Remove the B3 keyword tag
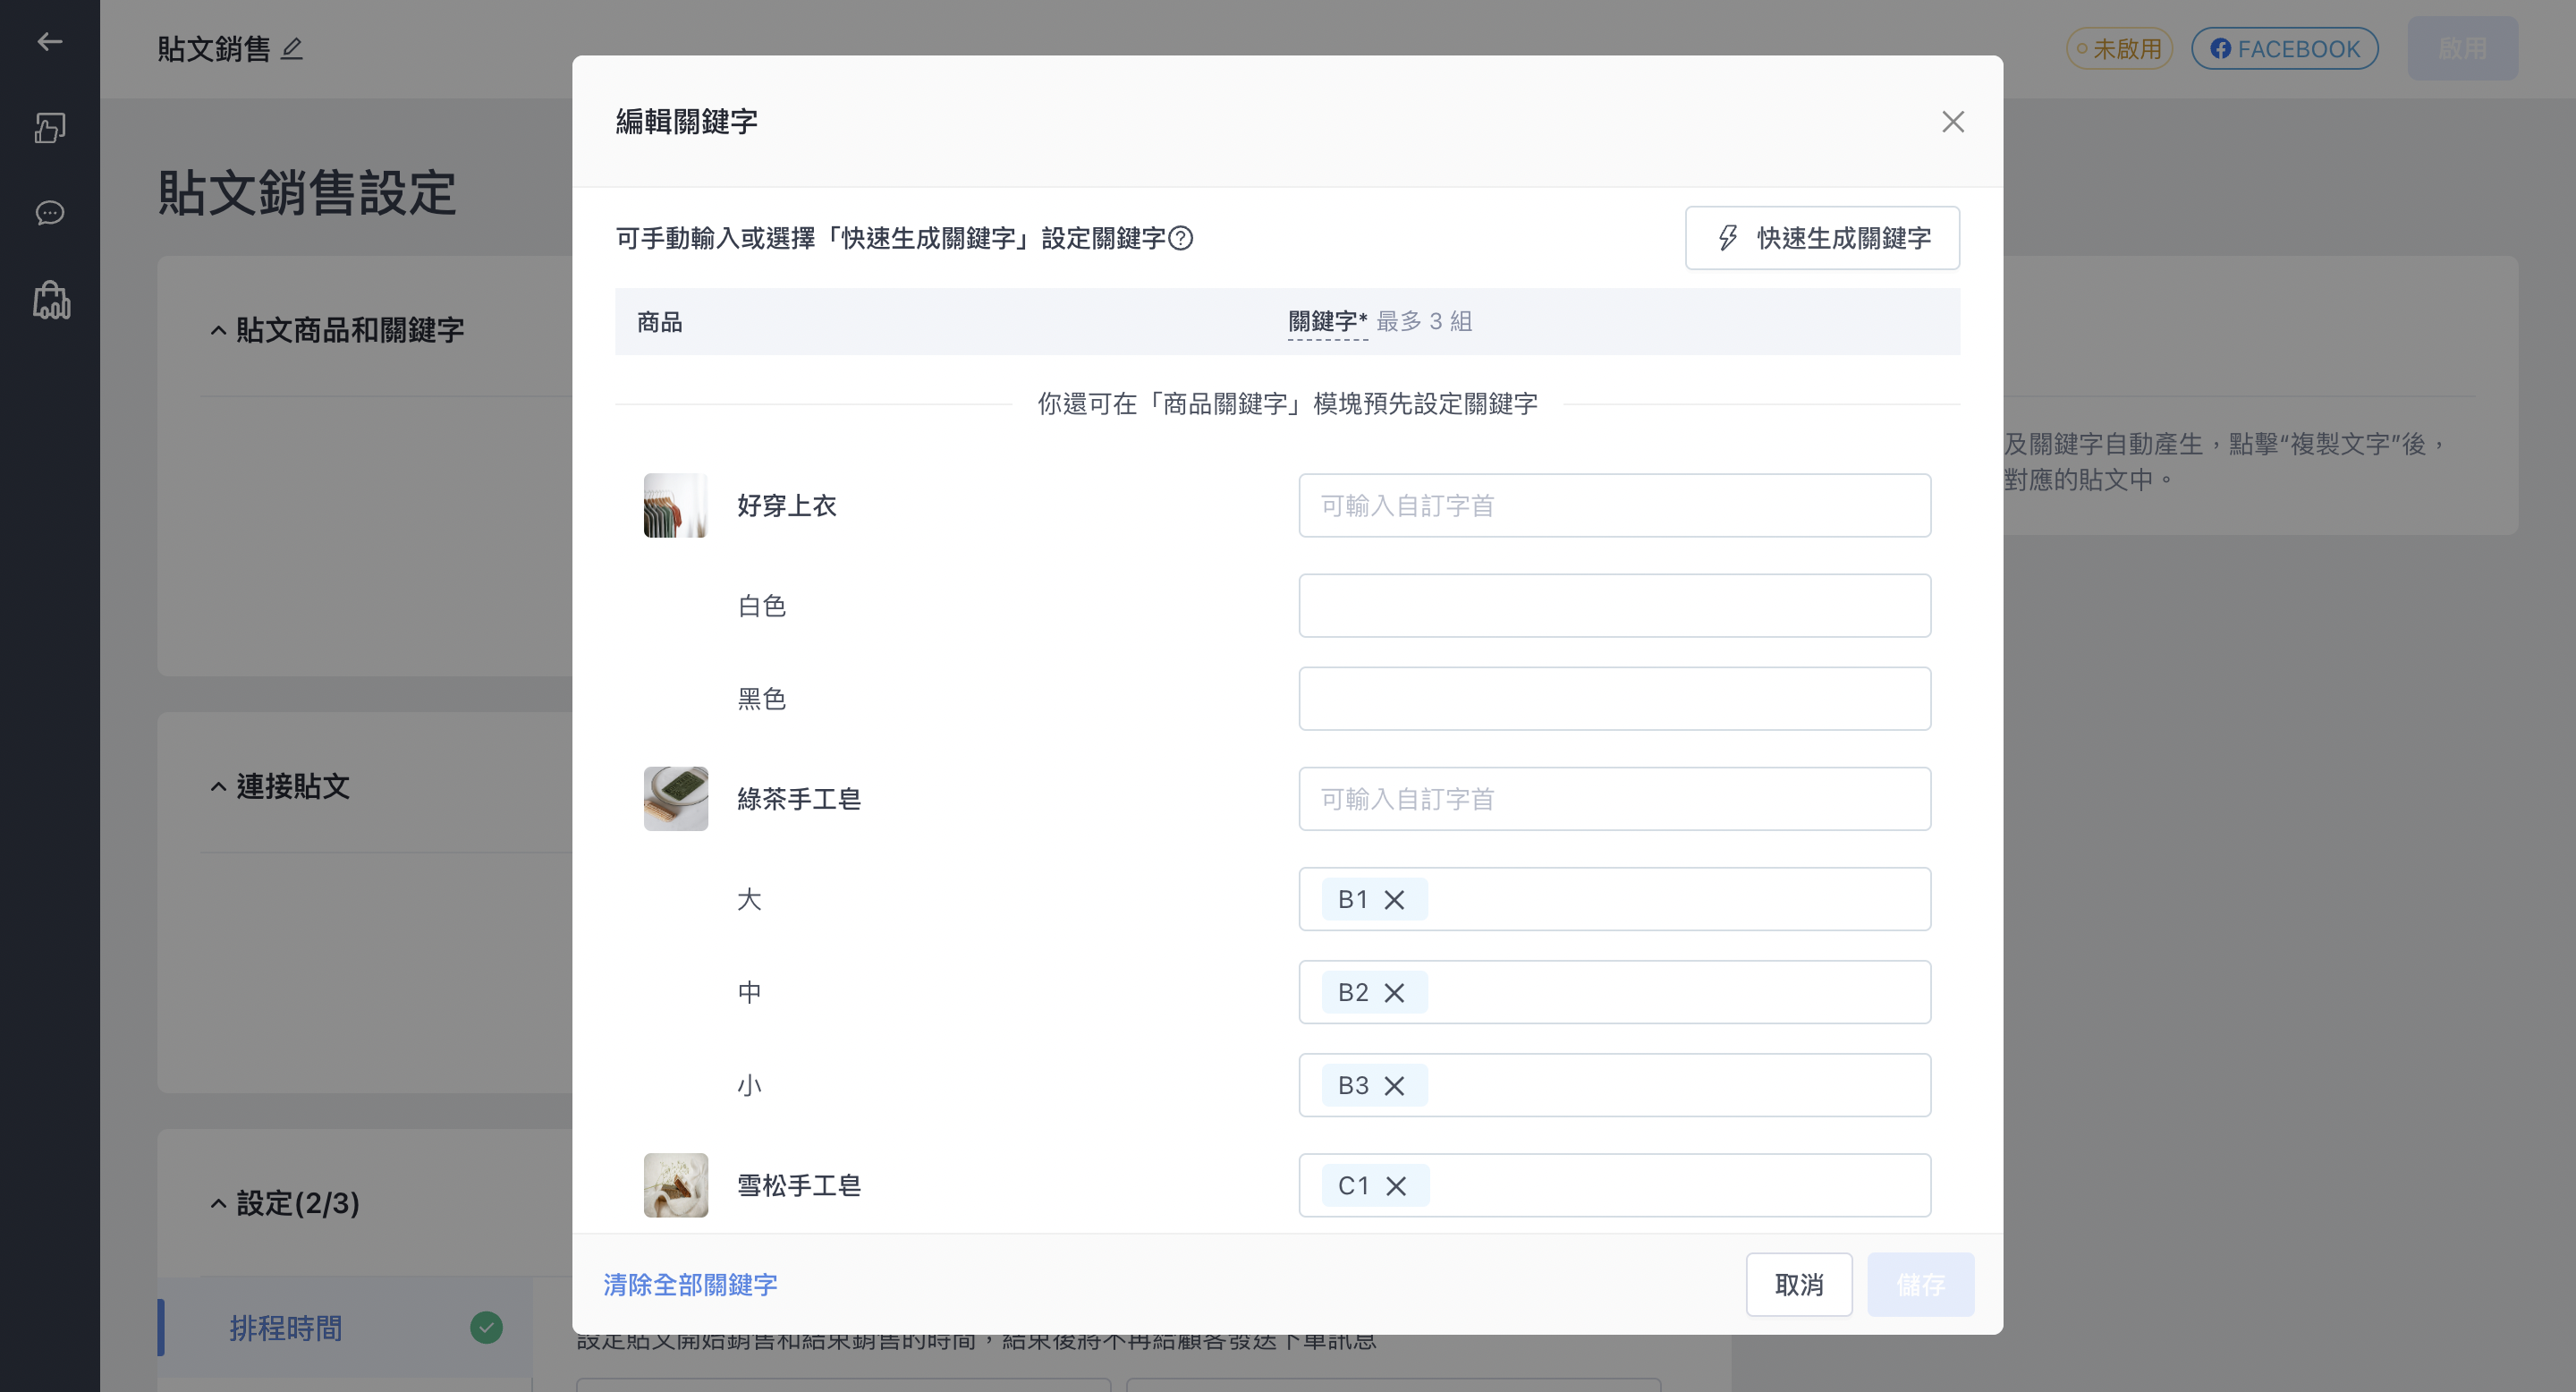Image resolution: width=2576 pixels, height=1392 pixels. click(1394, 1086)
